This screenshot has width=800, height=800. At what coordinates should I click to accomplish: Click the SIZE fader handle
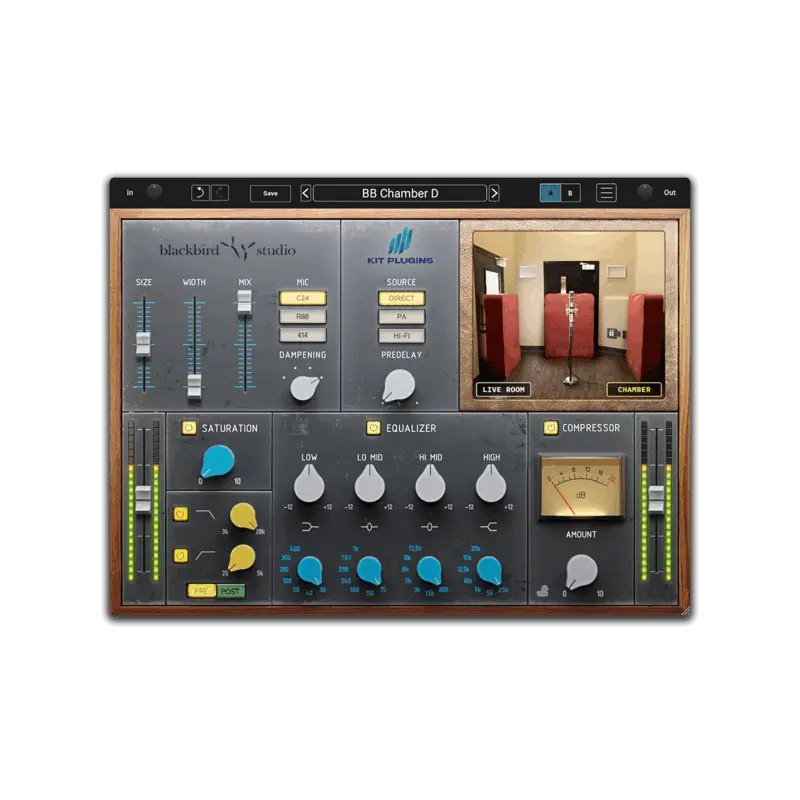tap(143, 343)
